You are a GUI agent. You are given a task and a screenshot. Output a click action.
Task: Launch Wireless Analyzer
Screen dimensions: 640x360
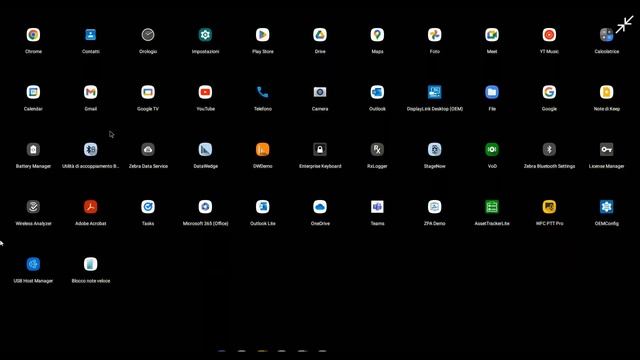33,207
